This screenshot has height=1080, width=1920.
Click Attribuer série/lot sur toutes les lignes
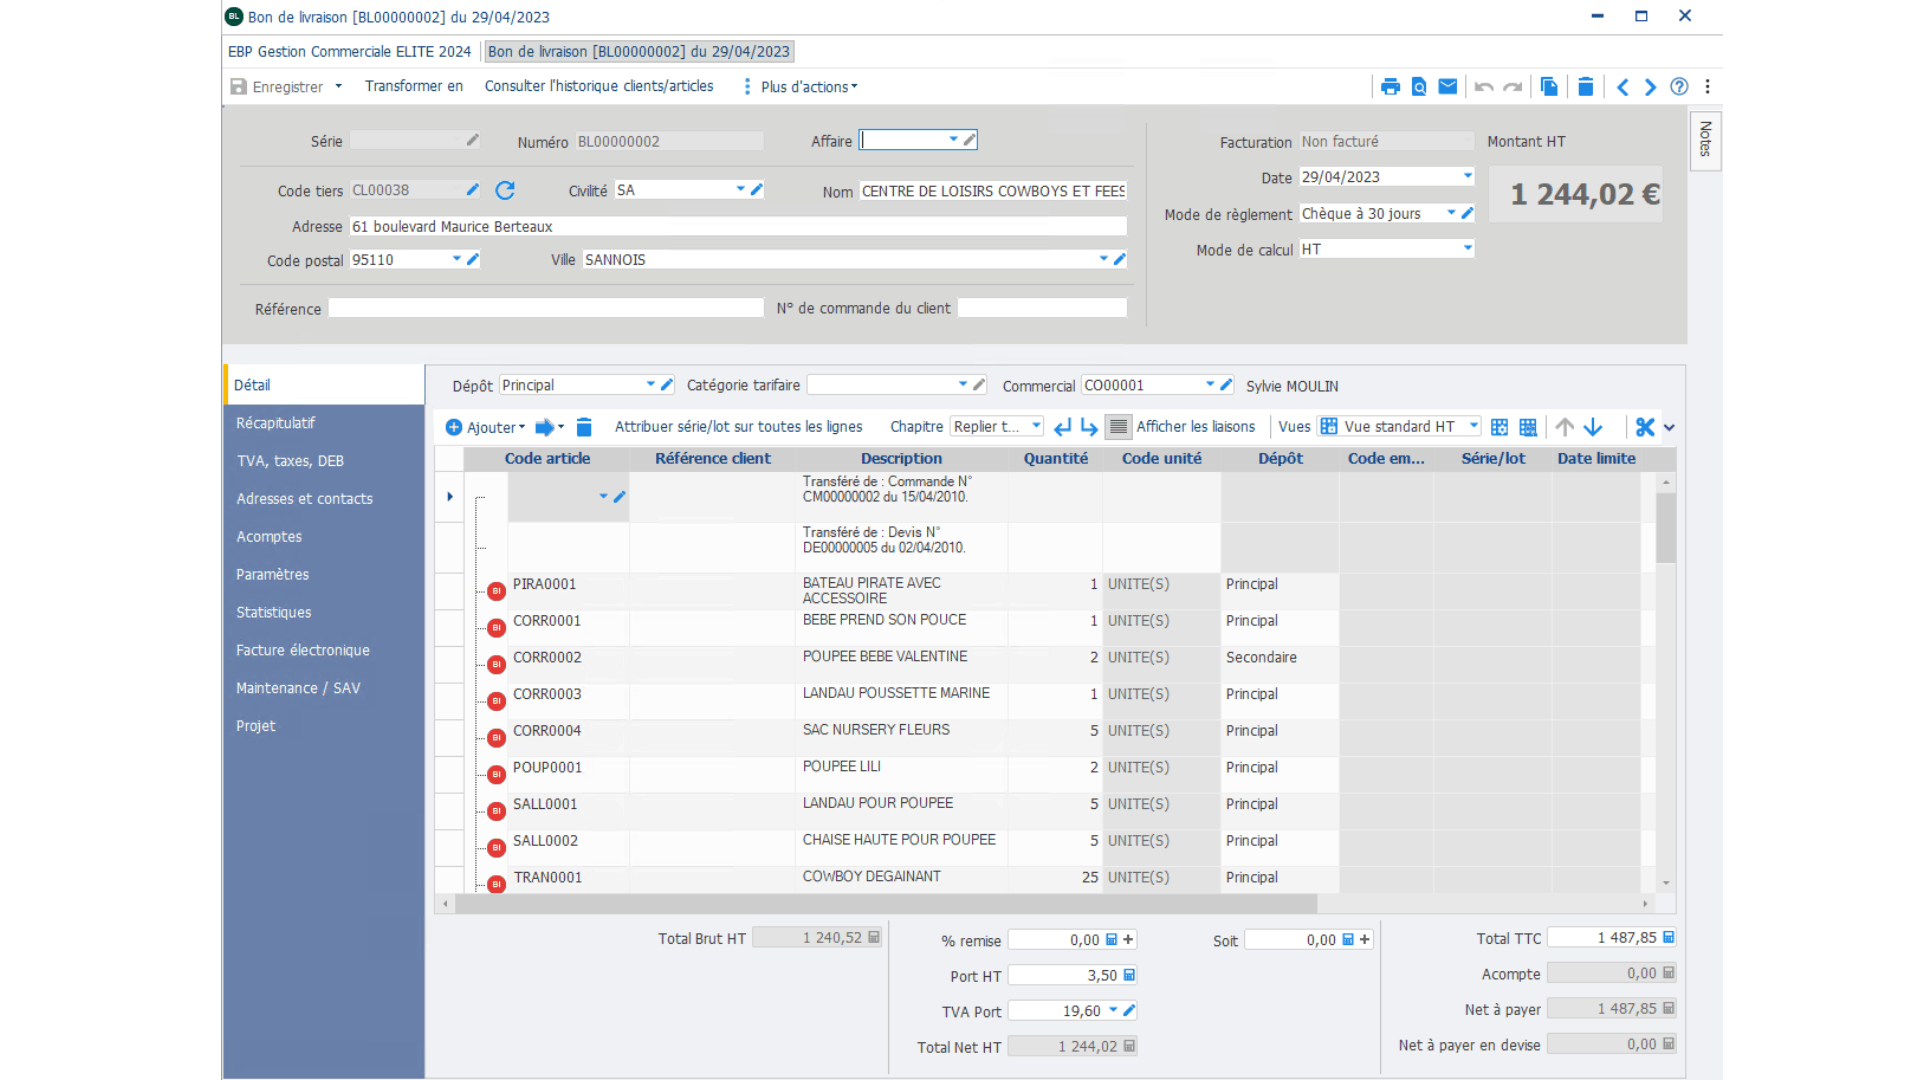click(x=738, y=427)
